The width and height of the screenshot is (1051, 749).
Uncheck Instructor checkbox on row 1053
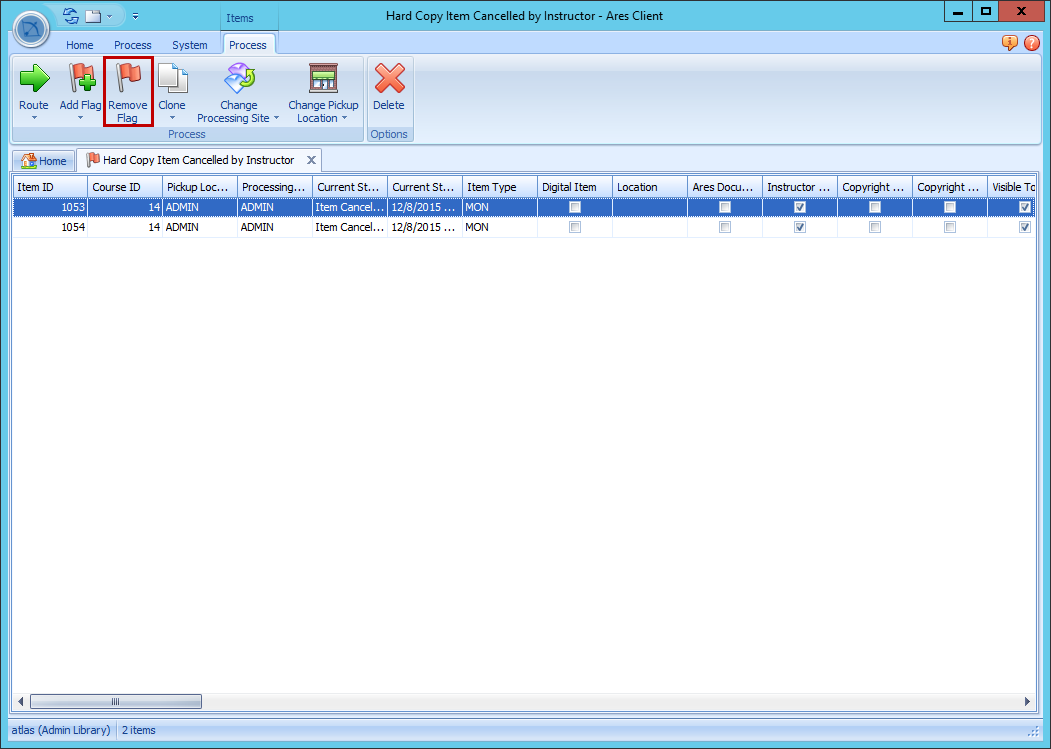pyautogui.click(x=799, y=207)
